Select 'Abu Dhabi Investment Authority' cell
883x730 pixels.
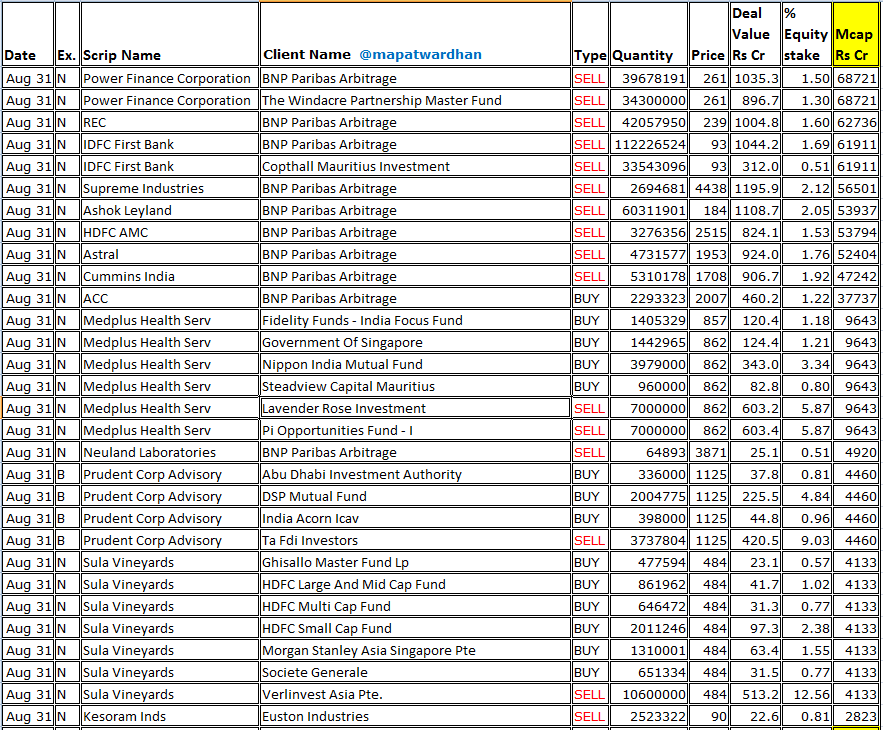(x=415, y=474)
